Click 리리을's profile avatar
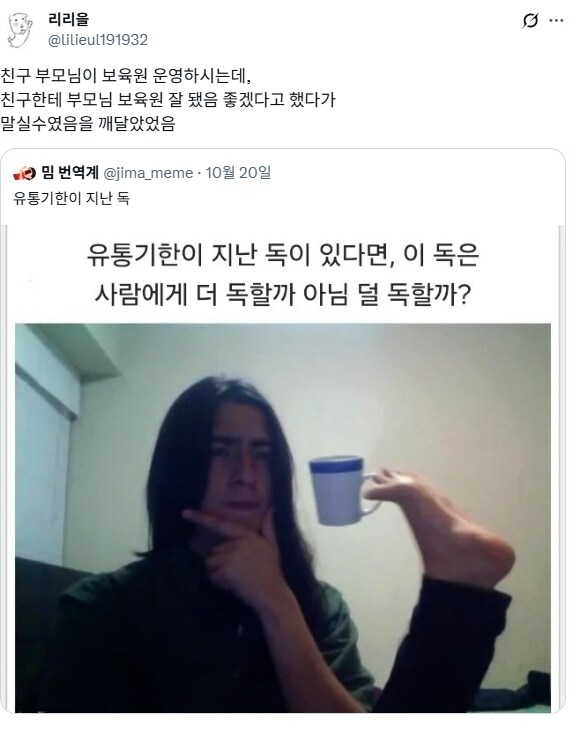The image size is (578, 730). click(20, 30)
